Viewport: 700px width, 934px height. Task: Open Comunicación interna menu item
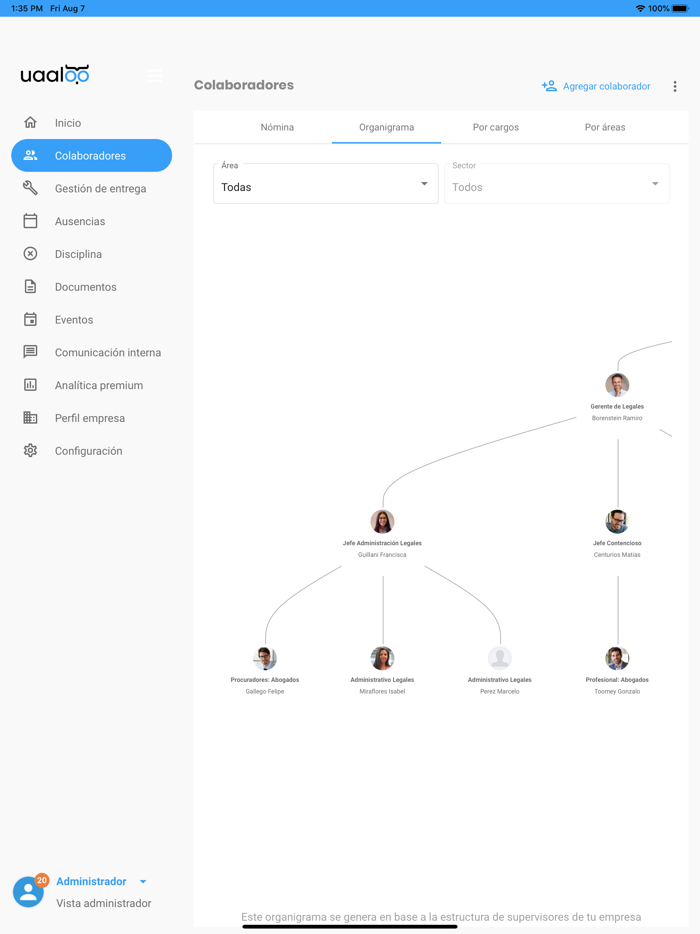pyautogui.click(x=92, y=352)
